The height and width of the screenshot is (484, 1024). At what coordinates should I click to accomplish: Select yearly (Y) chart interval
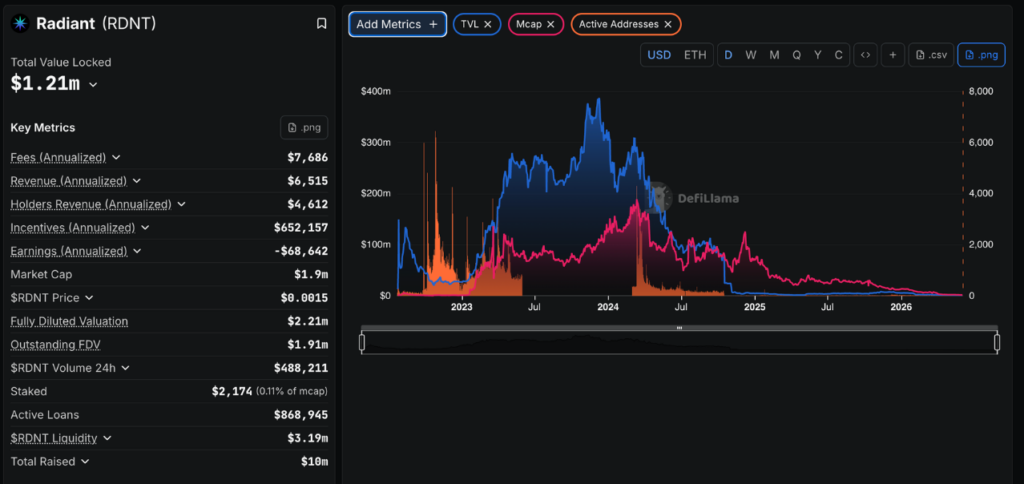[818, 55]
